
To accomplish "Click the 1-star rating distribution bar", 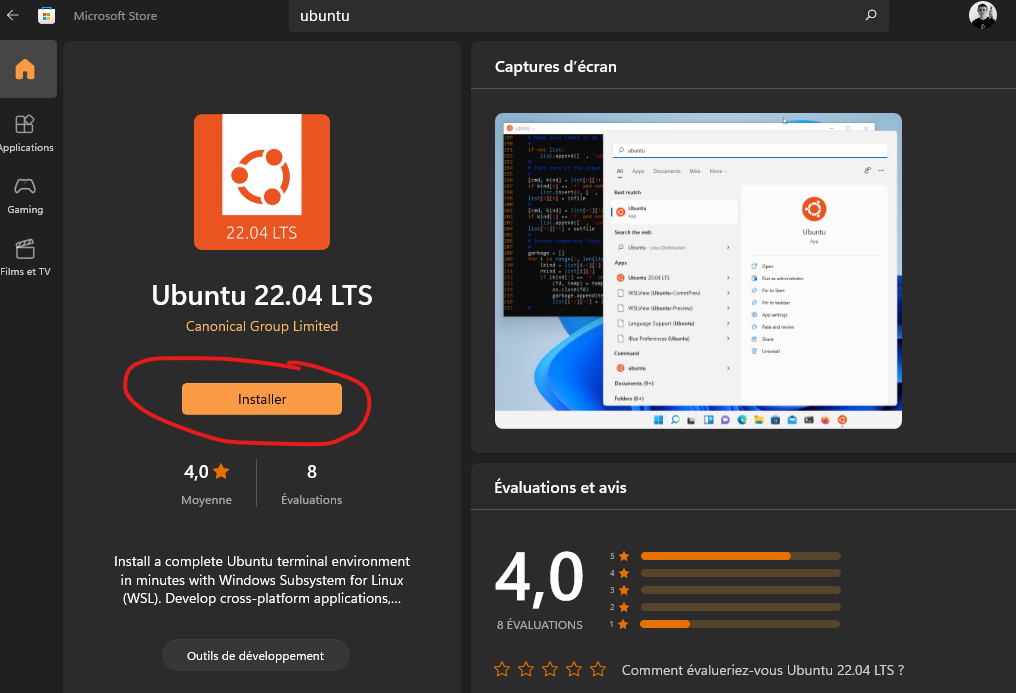I will pyautogui.click(x=740, y=624).
